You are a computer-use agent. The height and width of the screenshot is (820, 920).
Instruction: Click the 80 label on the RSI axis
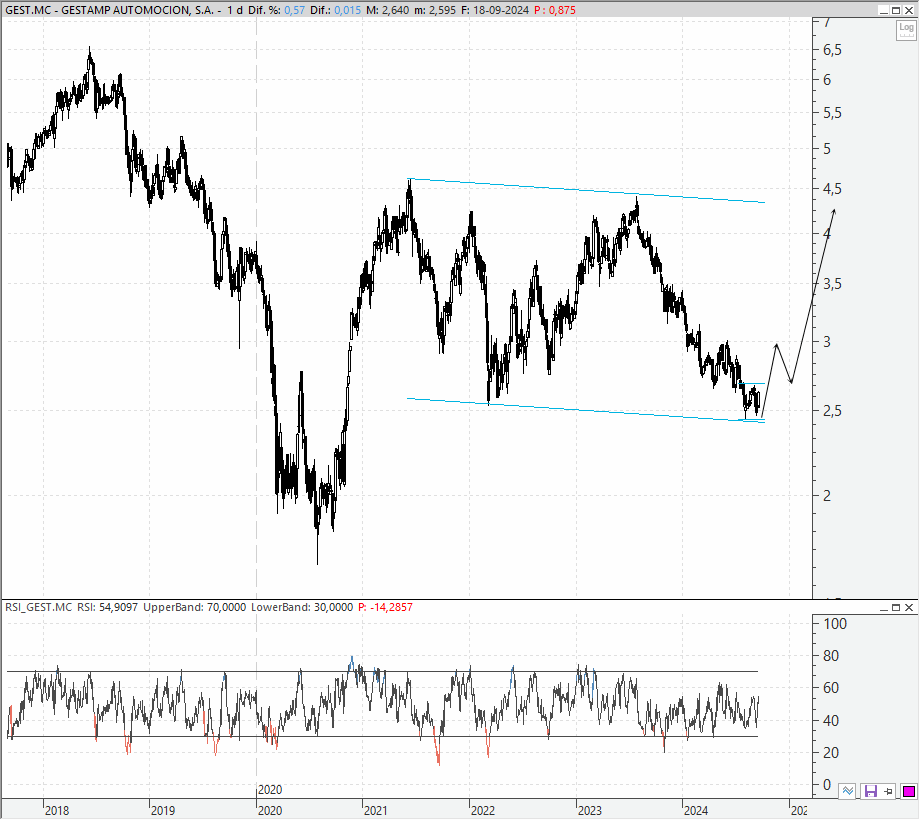coord(831,656)
